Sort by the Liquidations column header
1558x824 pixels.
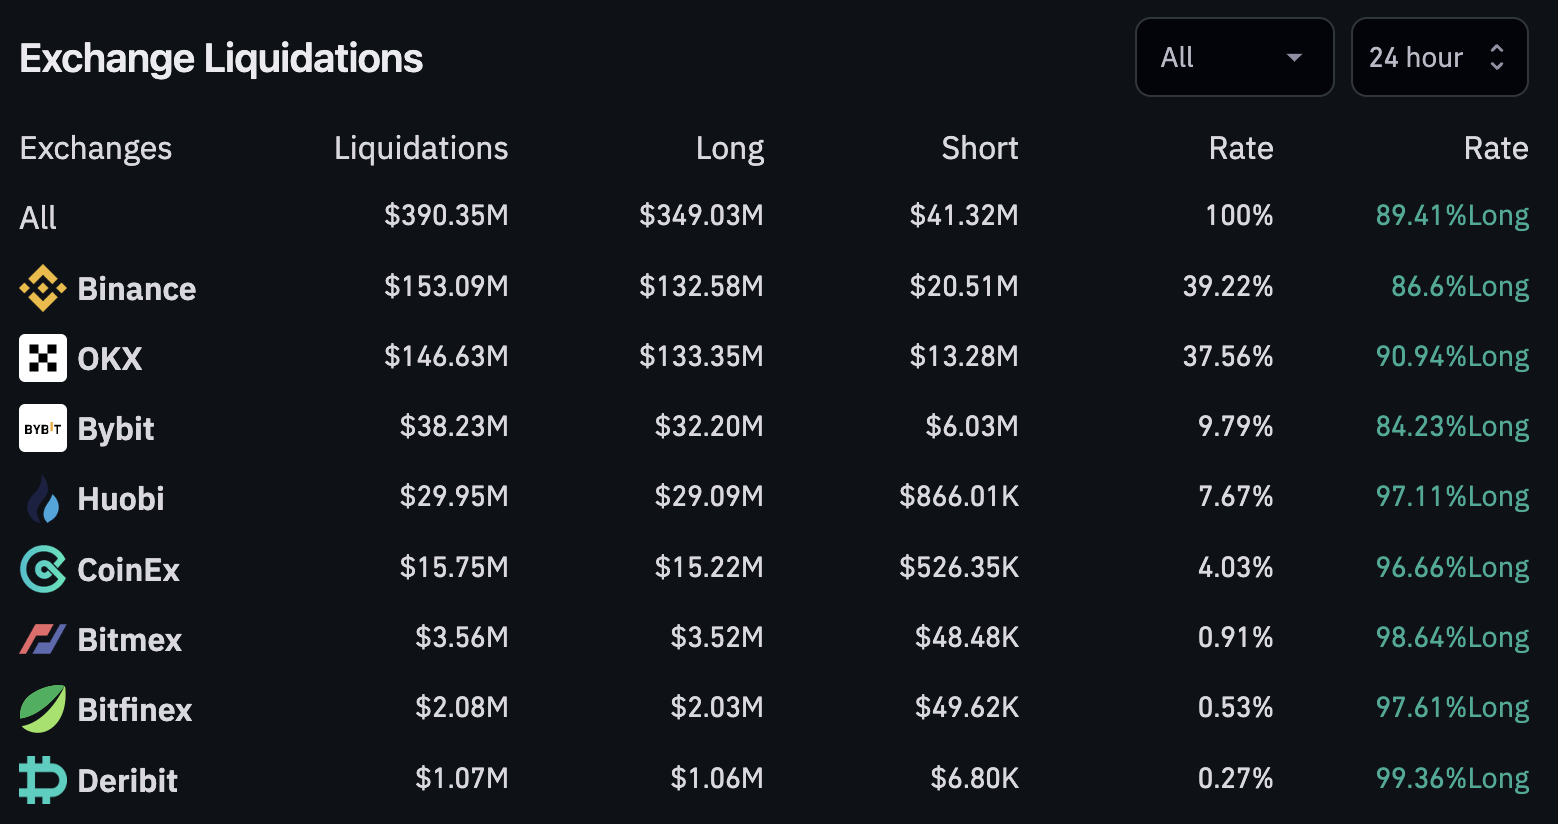click(x=421, y=148)
